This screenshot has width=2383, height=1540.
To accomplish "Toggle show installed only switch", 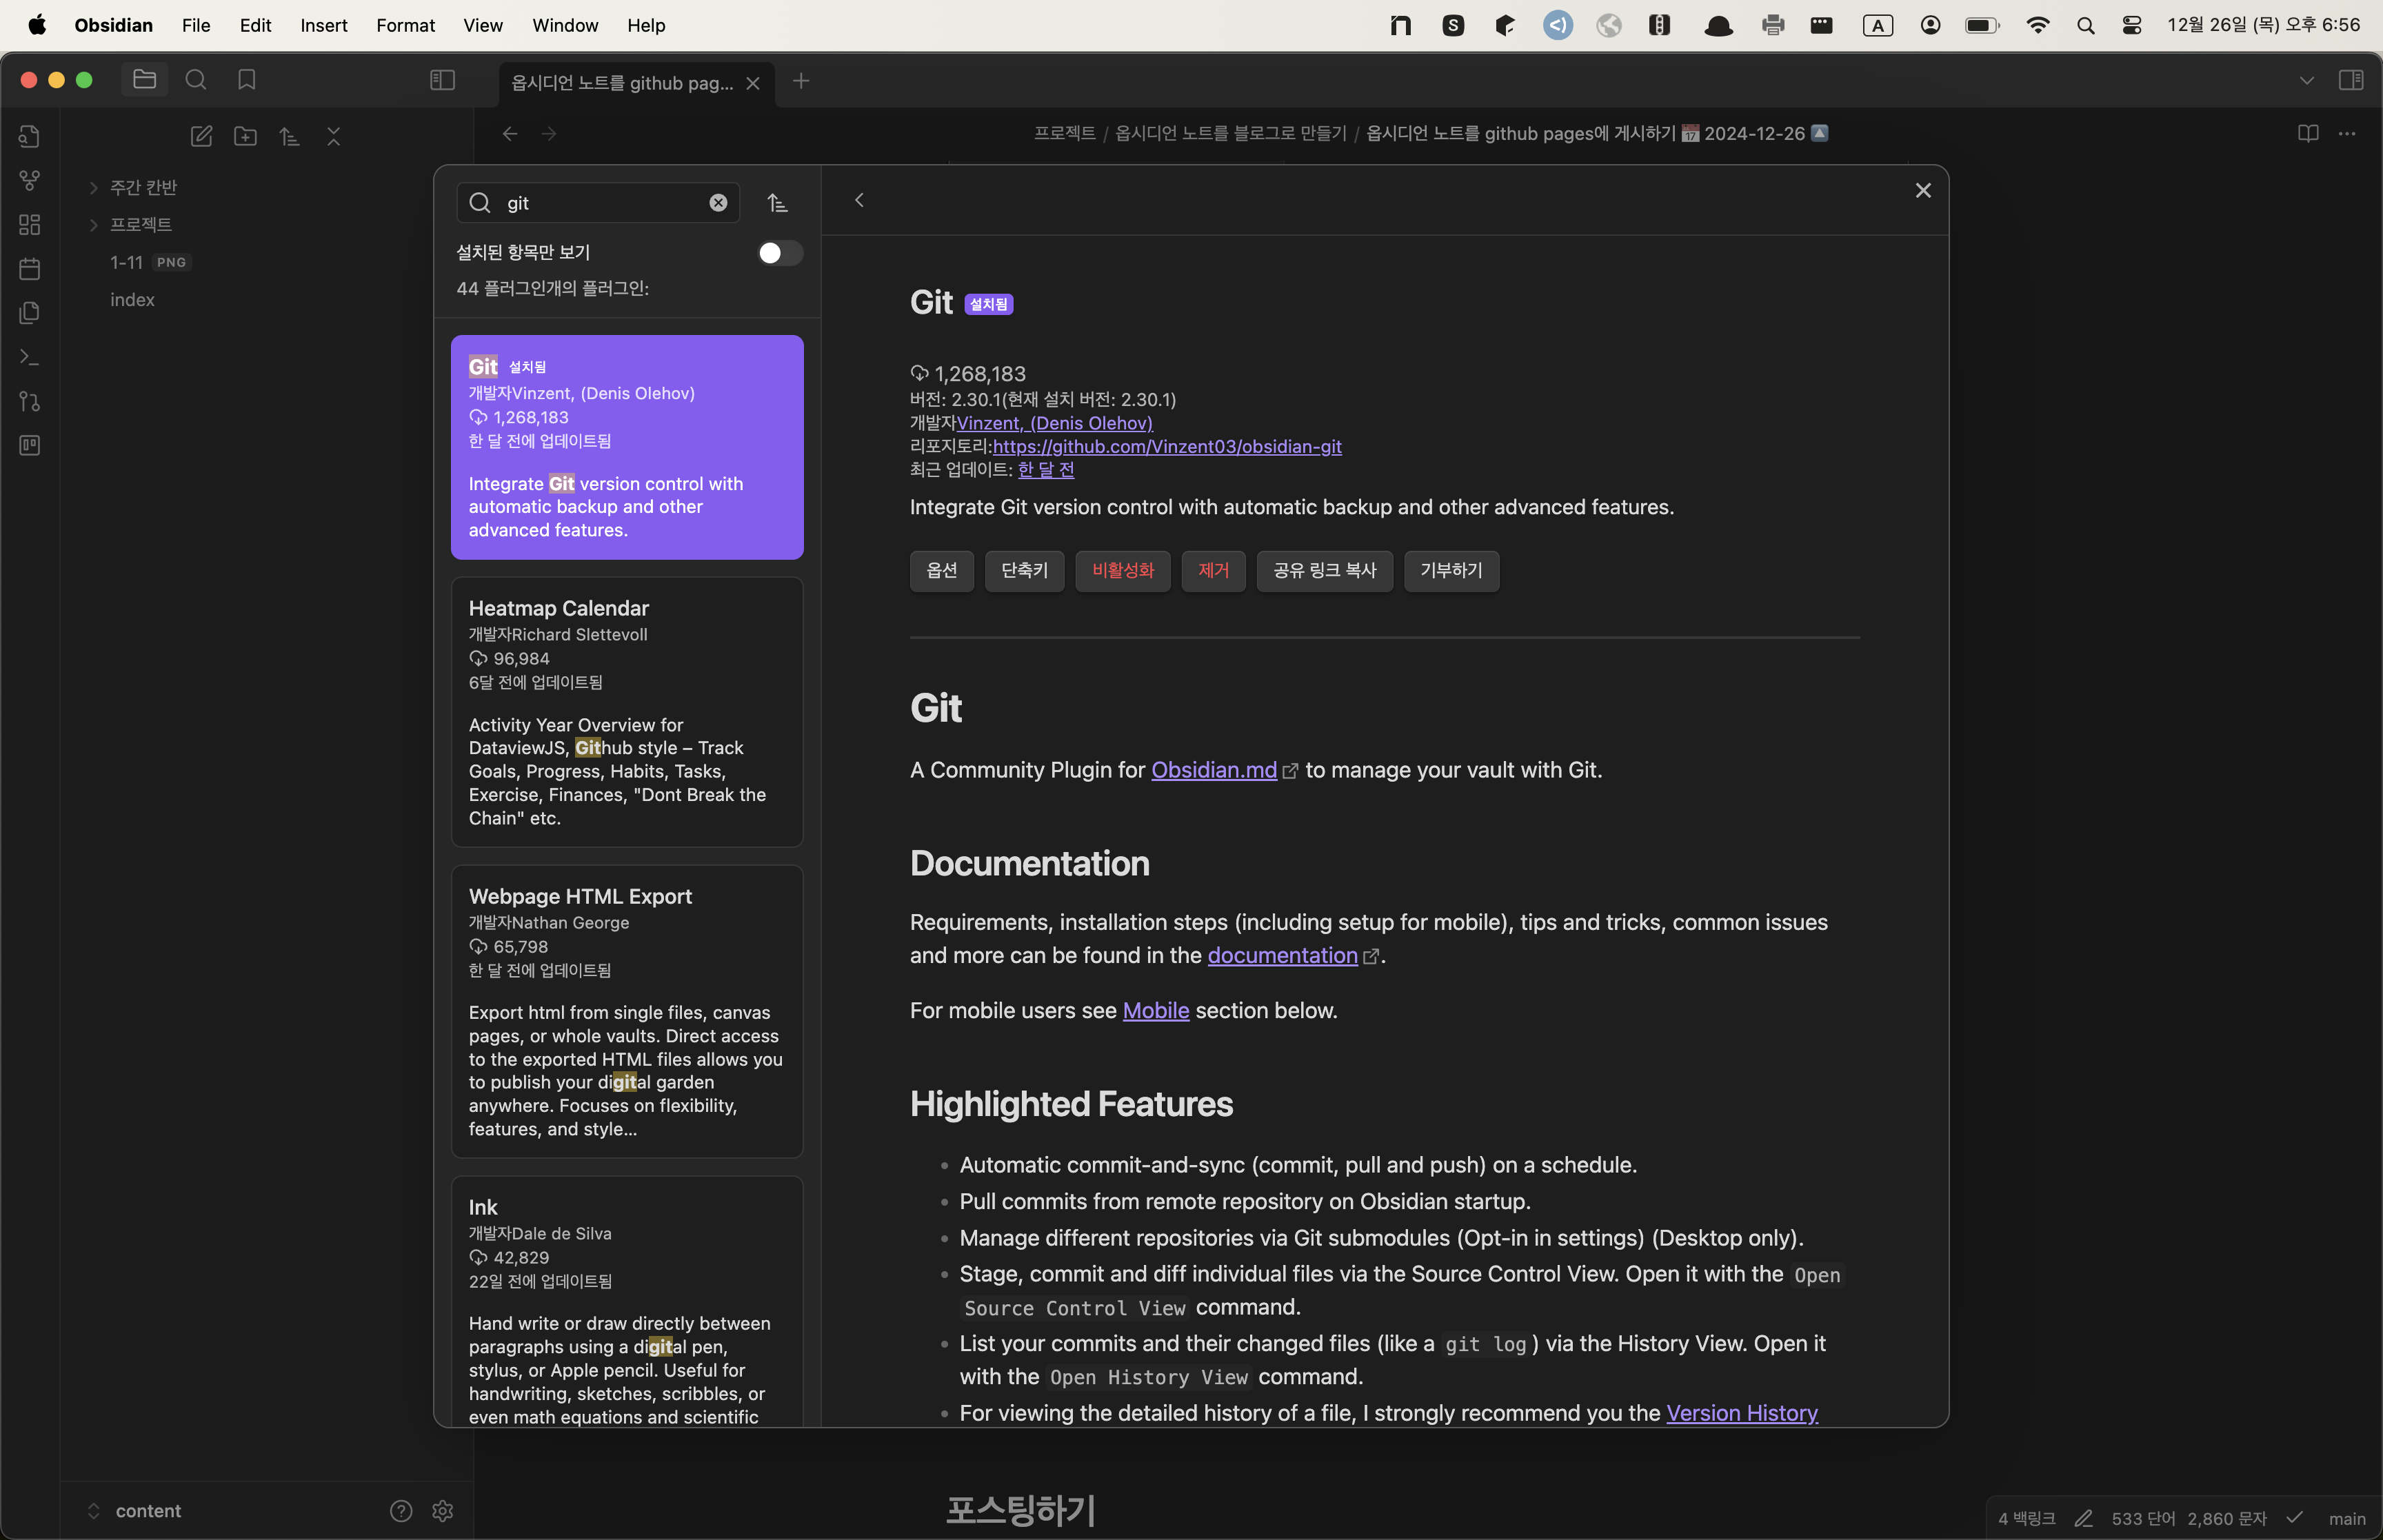I will tap(779, 253).
